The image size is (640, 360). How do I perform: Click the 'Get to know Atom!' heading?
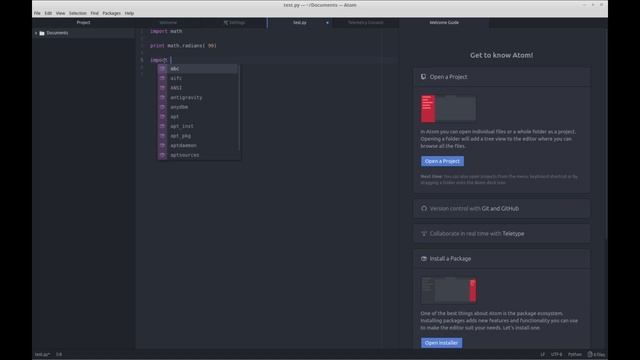point(501,55)
